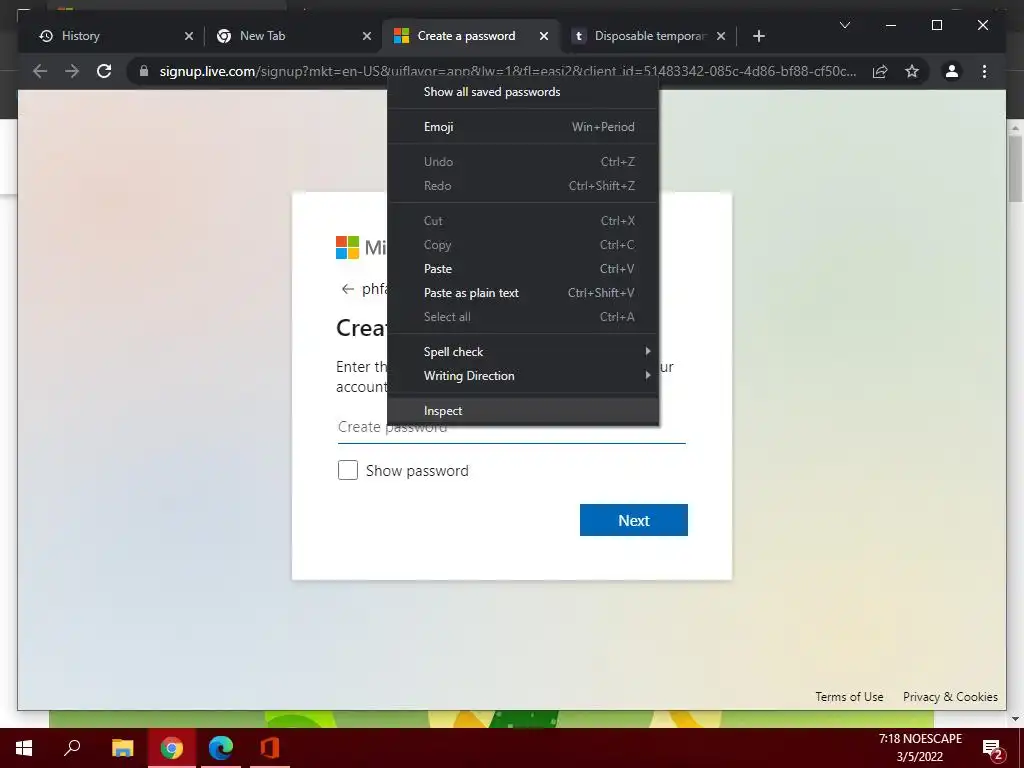
Task: Choose Paste as plain text
Action: coord(522,293)
